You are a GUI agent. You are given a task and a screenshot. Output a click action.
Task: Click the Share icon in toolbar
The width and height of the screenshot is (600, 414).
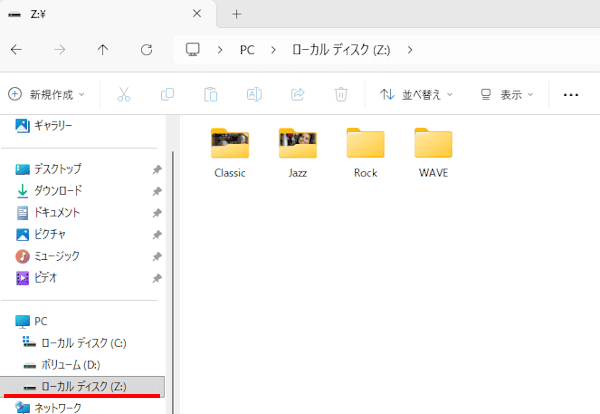pyautogui.click(x=298, y=94)
